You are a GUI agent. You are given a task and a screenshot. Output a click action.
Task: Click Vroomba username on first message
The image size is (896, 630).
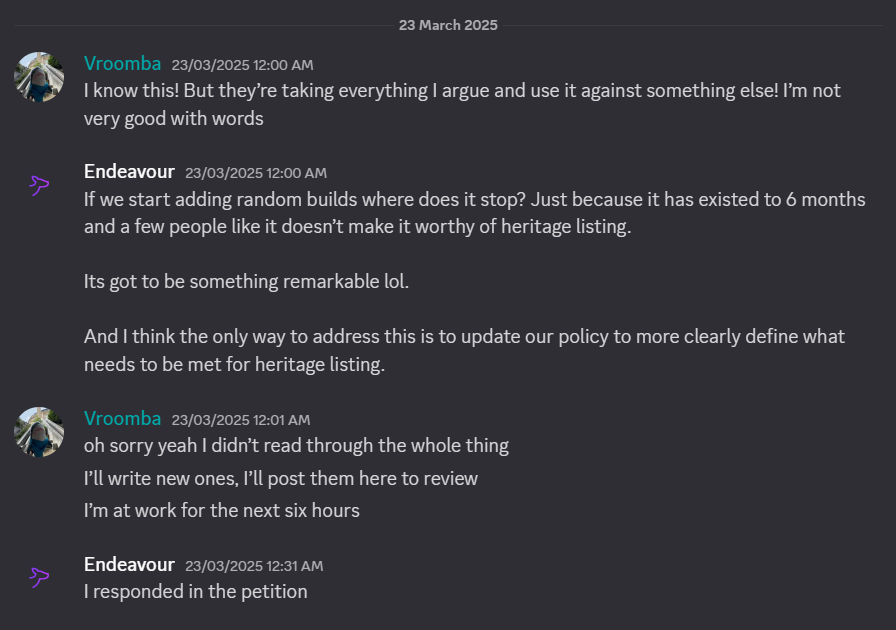122,63
